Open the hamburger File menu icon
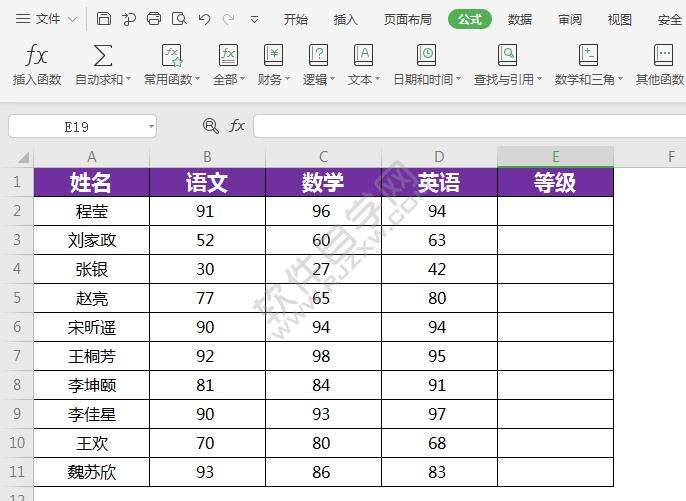 click(23, 19)
